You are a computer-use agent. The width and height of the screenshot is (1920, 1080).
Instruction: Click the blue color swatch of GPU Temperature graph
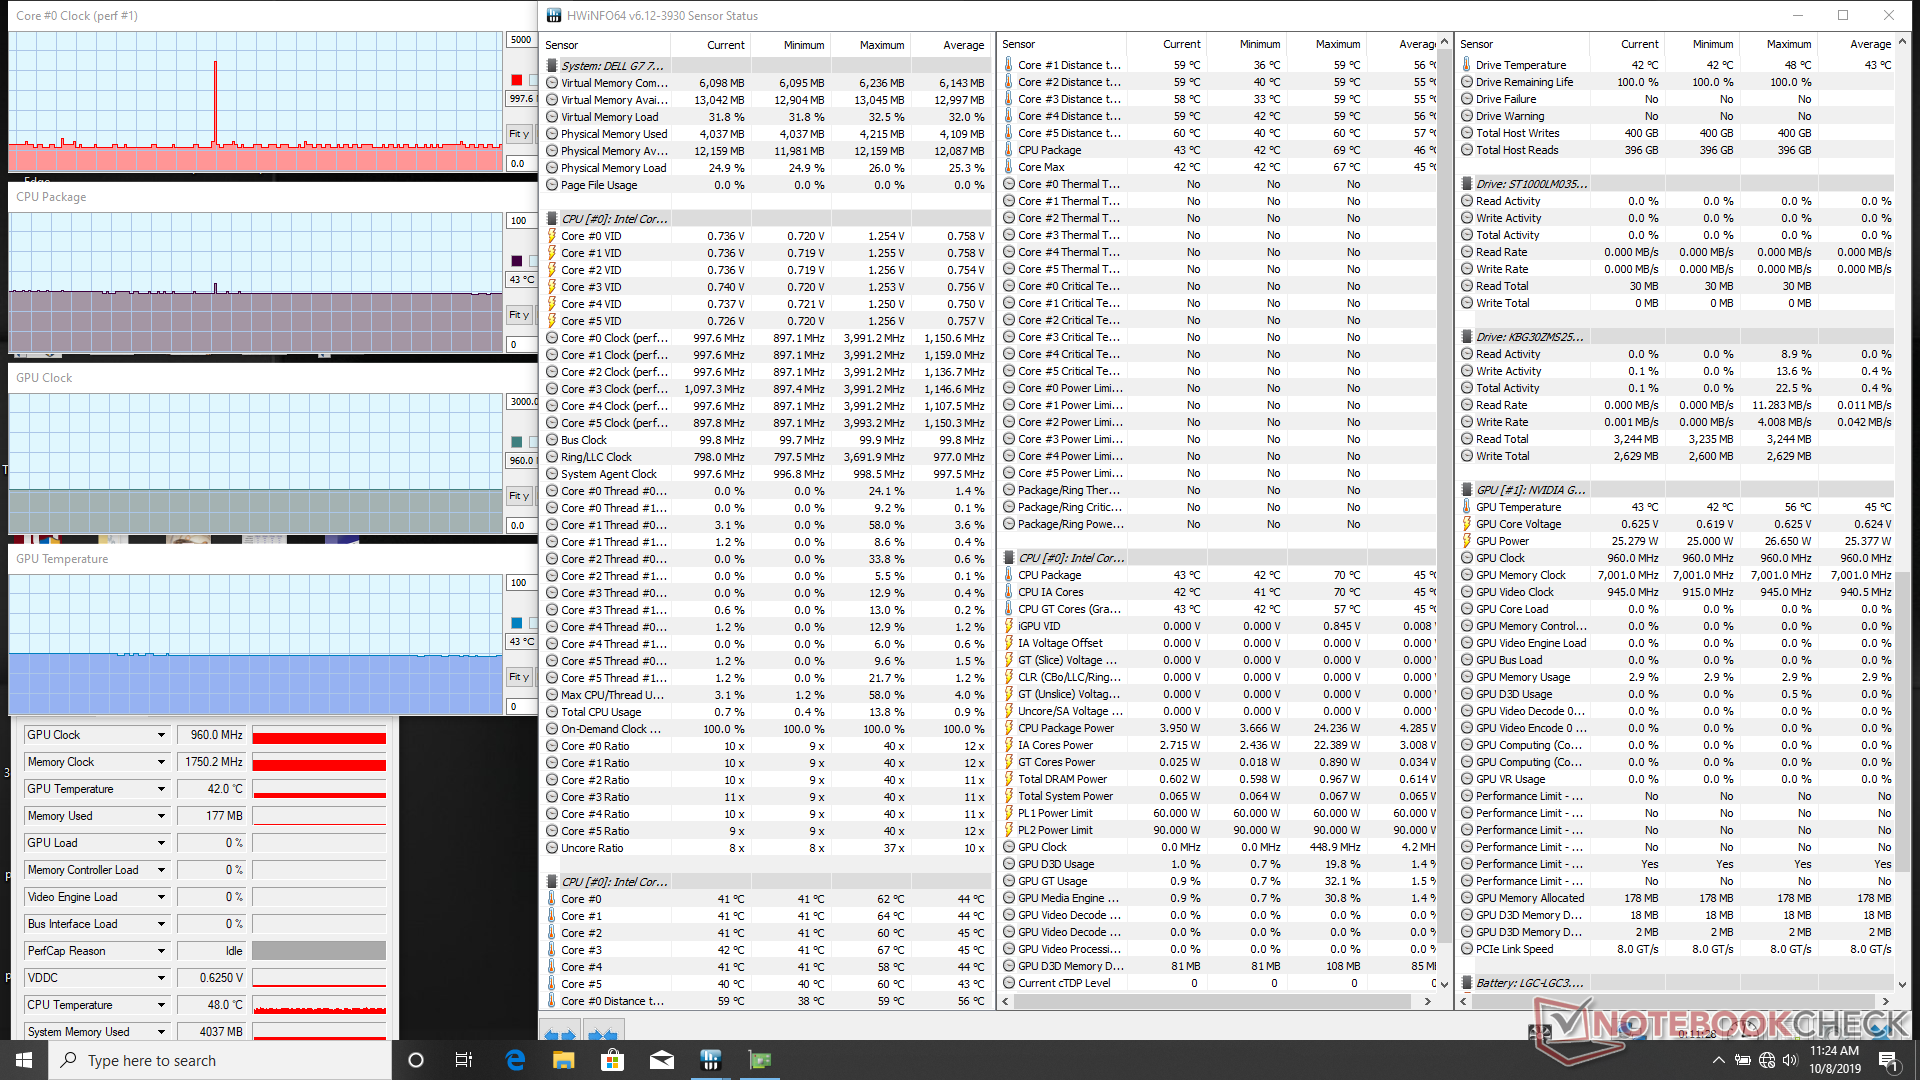pyautogui.click(x=516, y=623)
